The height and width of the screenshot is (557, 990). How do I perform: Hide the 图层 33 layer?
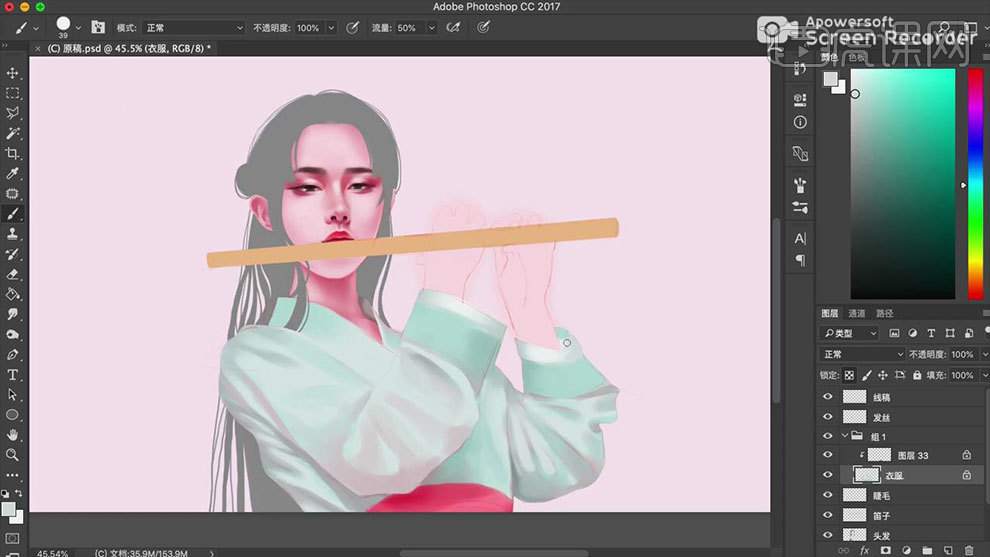click(828, 455)
